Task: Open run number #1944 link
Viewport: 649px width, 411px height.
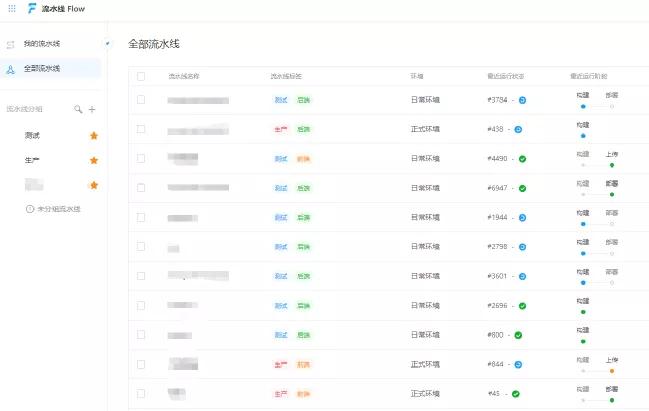Action: pos(497,217)
